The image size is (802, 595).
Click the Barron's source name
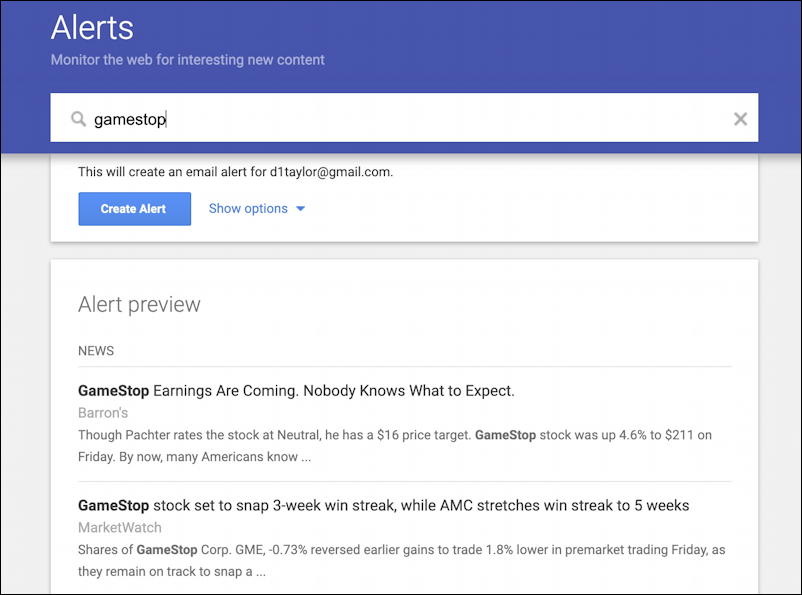click(103, 412)
